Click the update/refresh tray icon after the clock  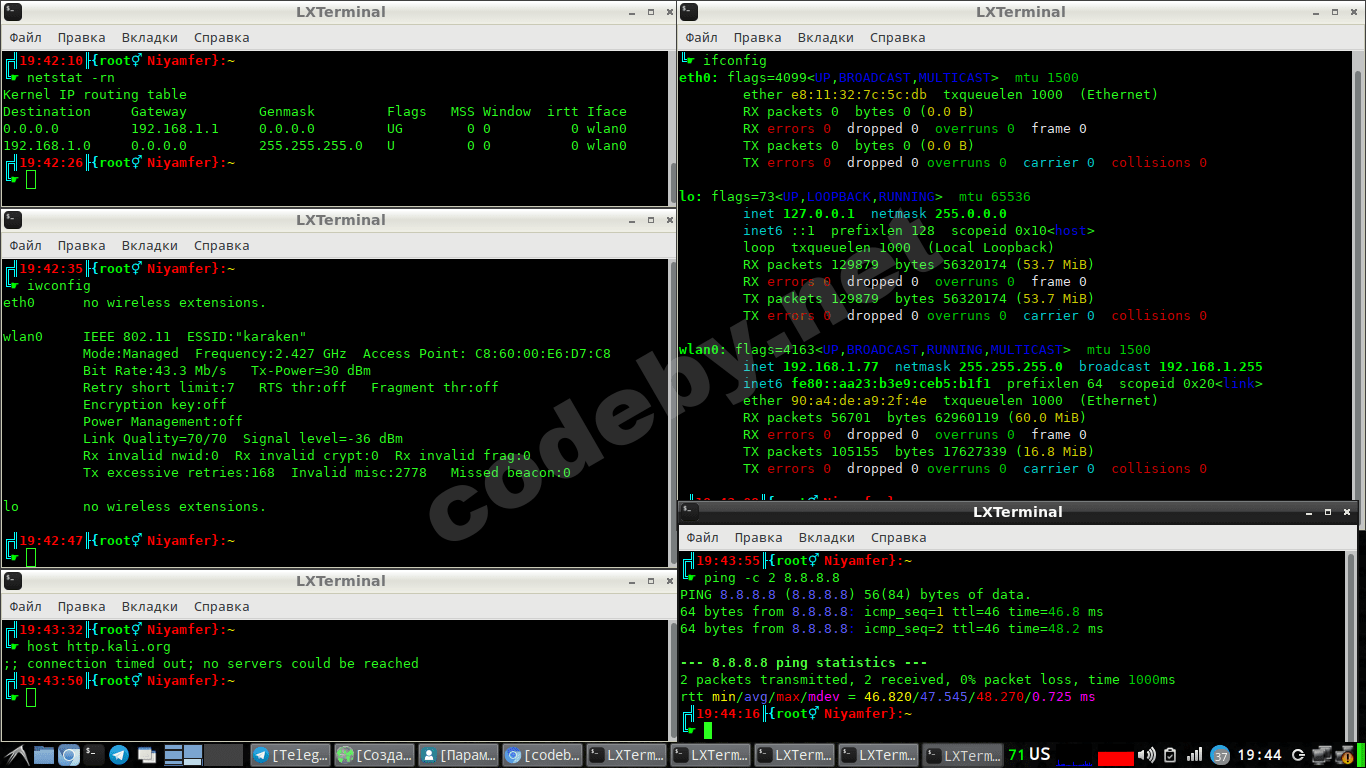click(x=1298, y=755)
